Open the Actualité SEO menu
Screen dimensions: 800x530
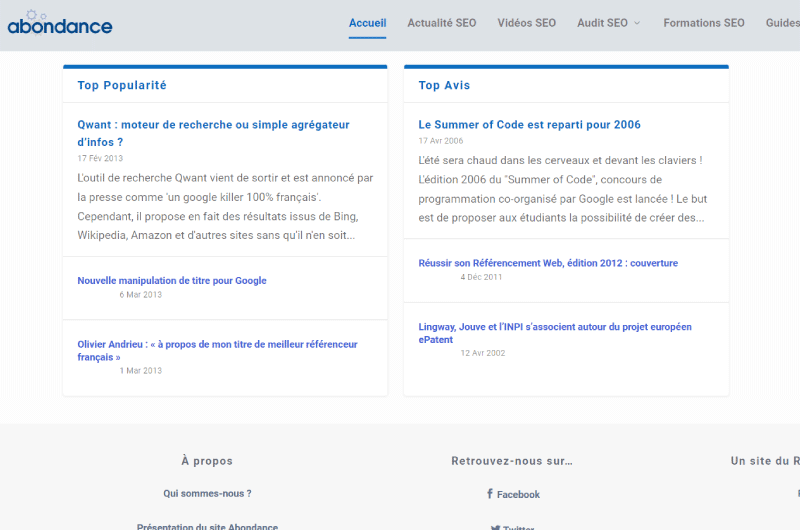442,23
